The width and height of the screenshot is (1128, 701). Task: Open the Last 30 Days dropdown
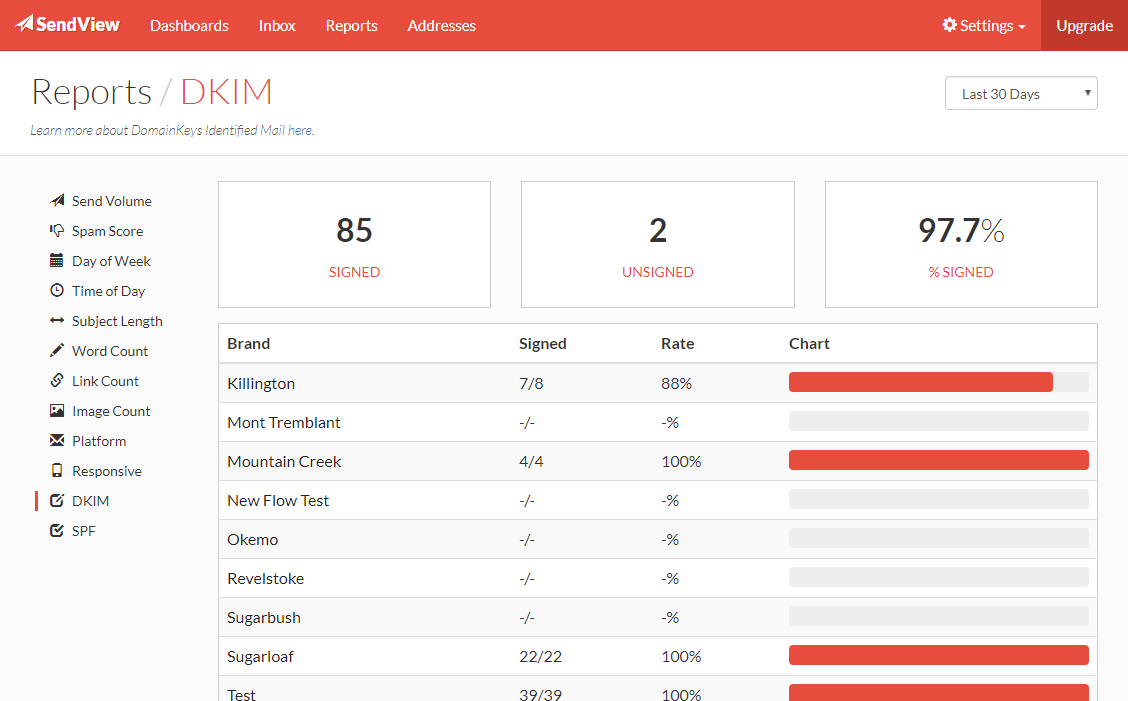point(1021,94)
